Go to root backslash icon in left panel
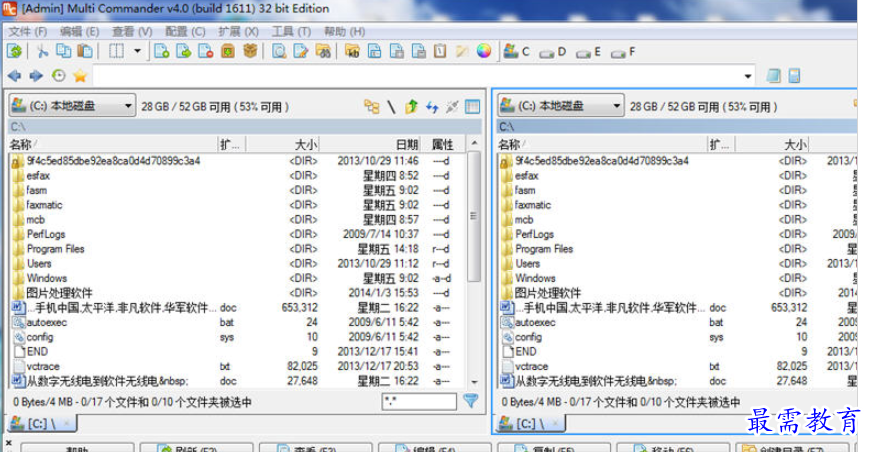This screenshot has height=452, width=869. tap(391, 106)
